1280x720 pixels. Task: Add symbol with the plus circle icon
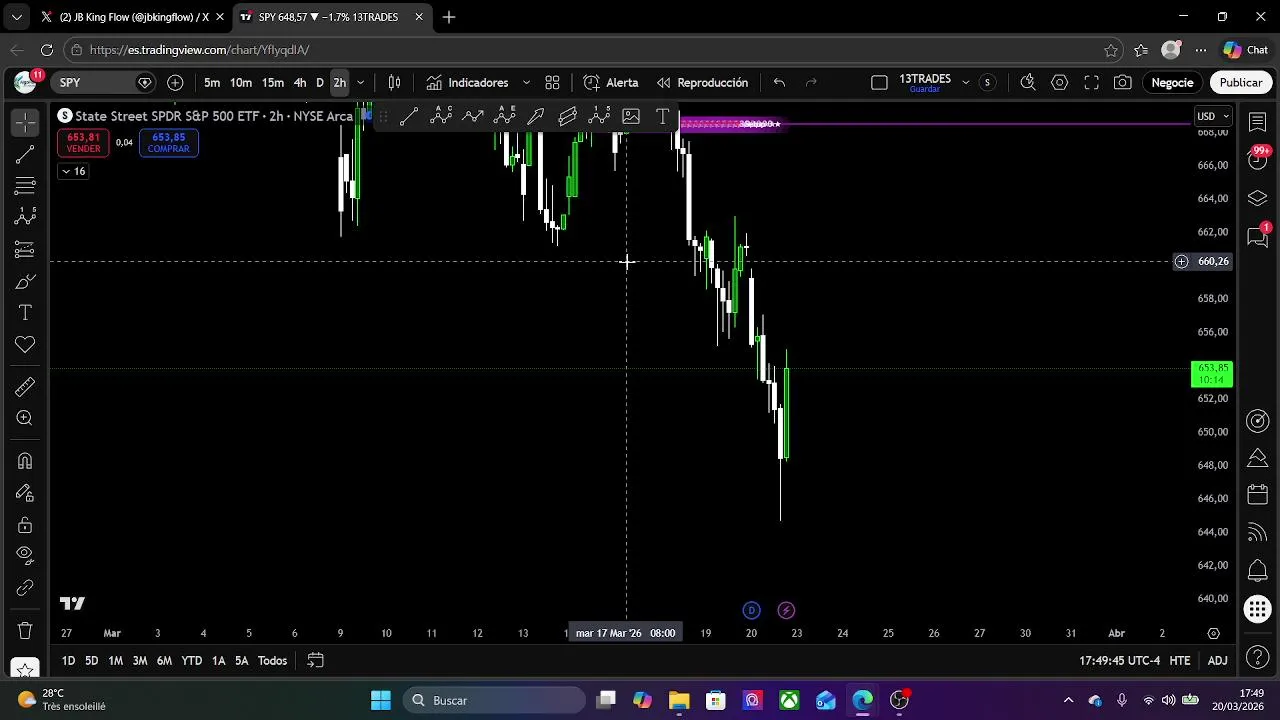[176, 83]
